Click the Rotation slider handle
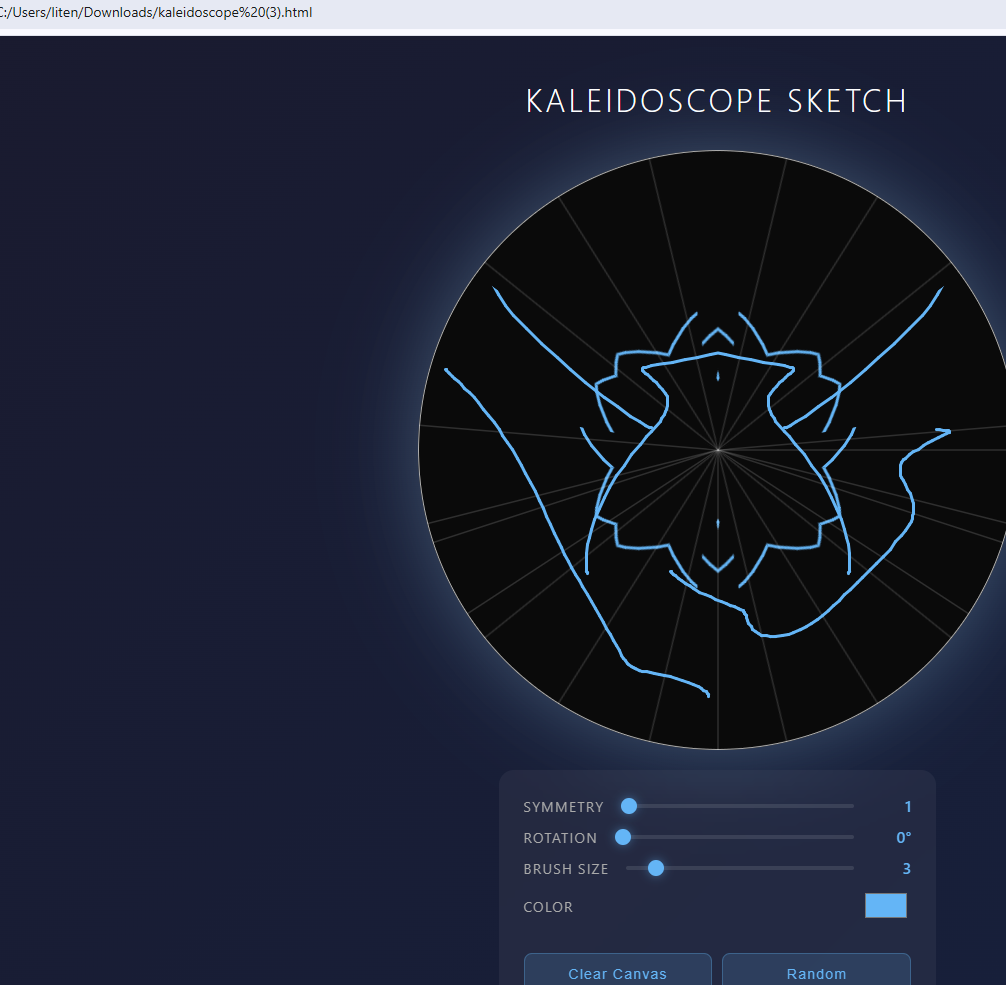 point(623,837)
